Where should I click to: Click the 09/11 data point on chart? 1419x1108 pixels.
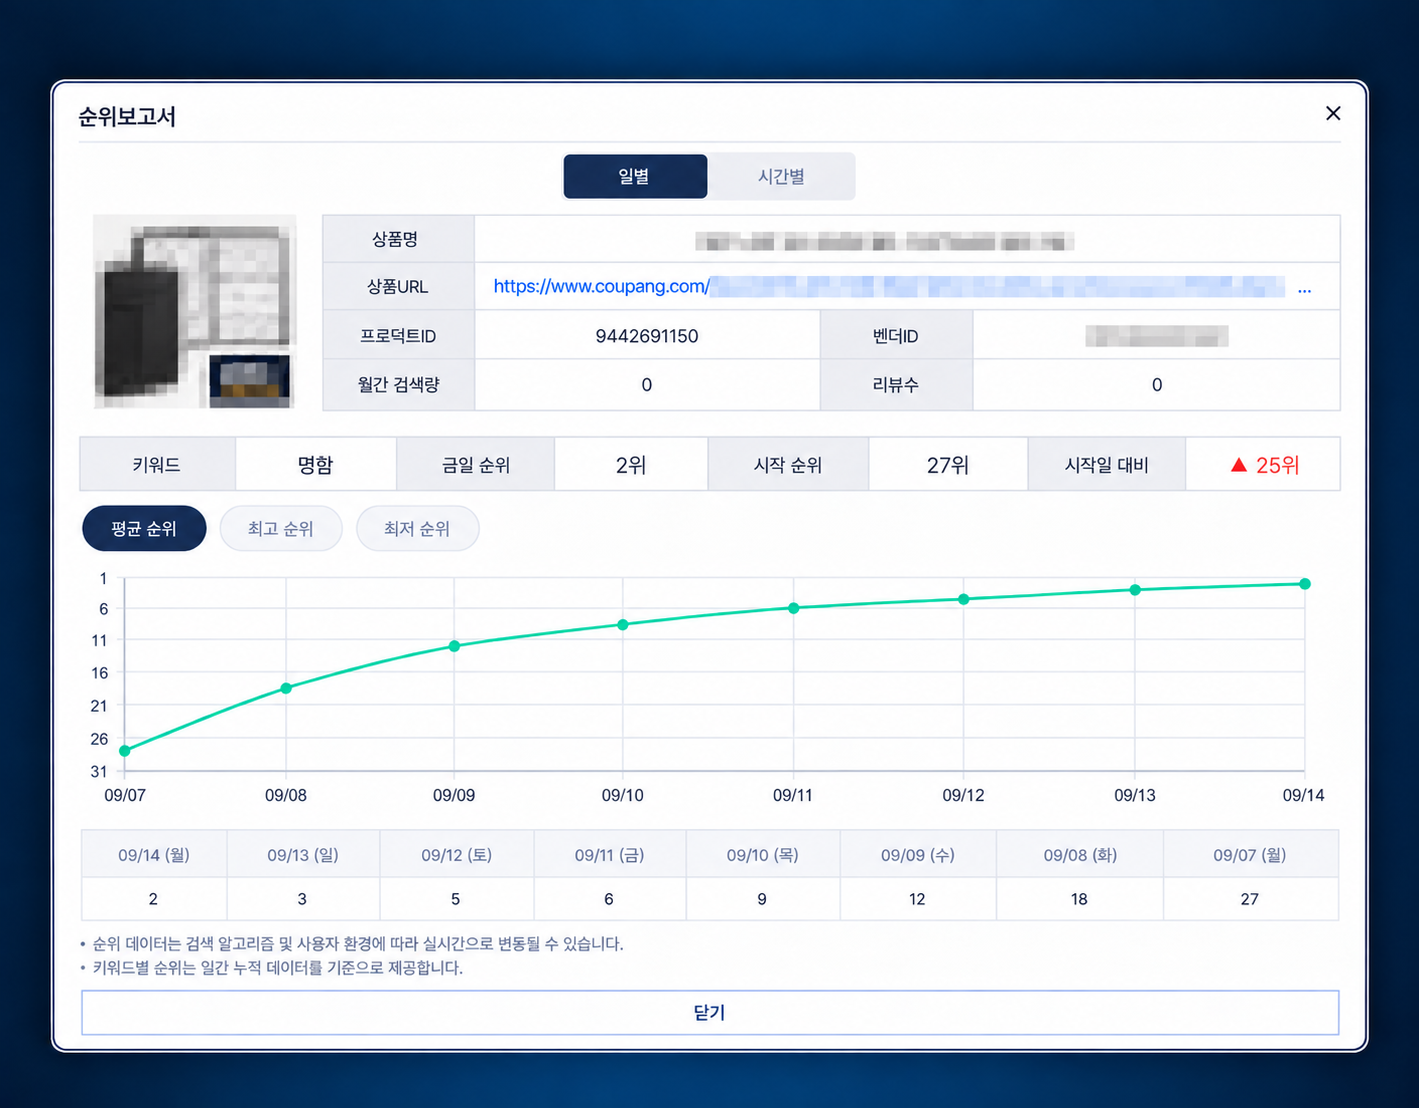[793, 608]
